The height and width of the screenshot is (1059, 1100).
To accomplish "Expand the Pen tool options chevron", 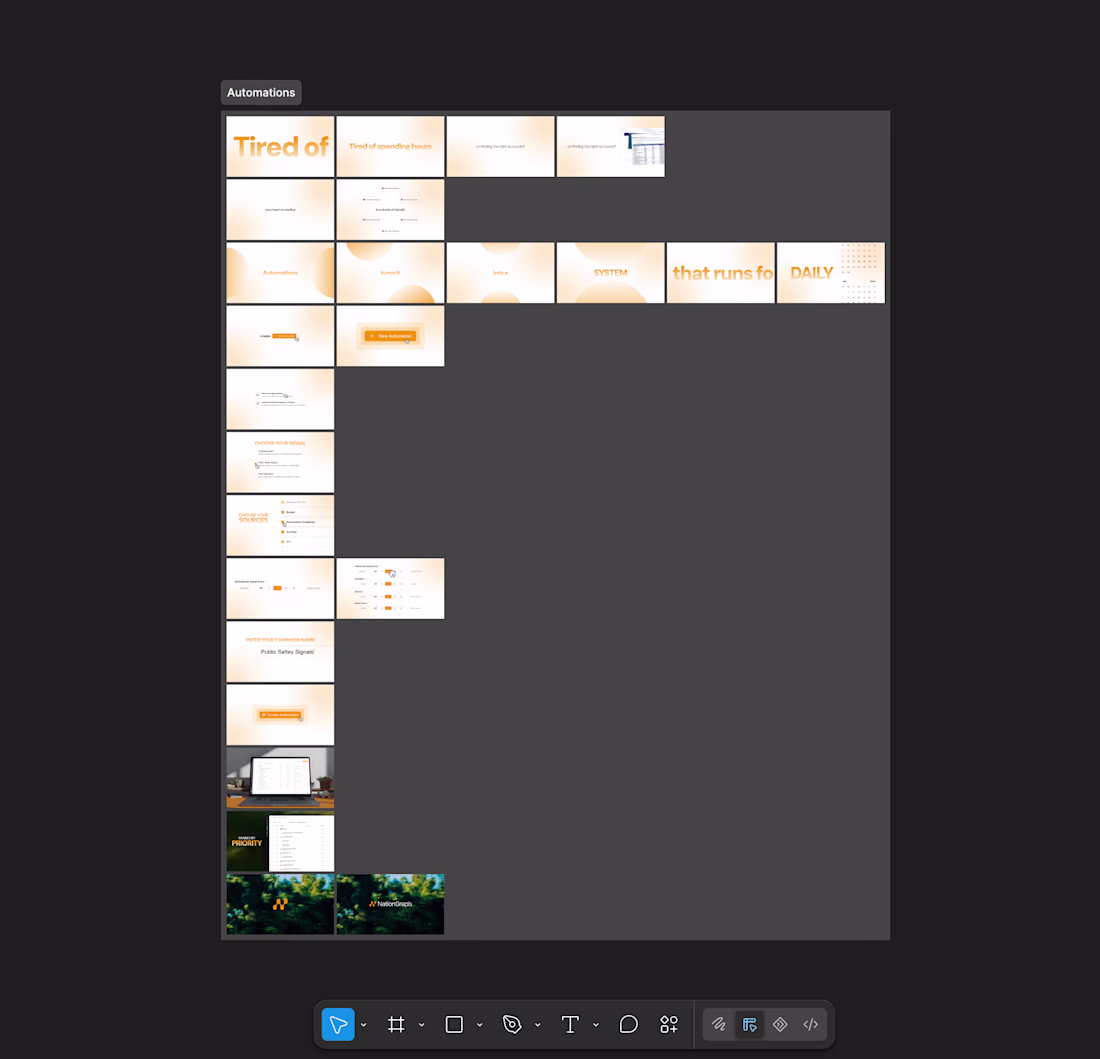I will click(x=537, y=1025).
